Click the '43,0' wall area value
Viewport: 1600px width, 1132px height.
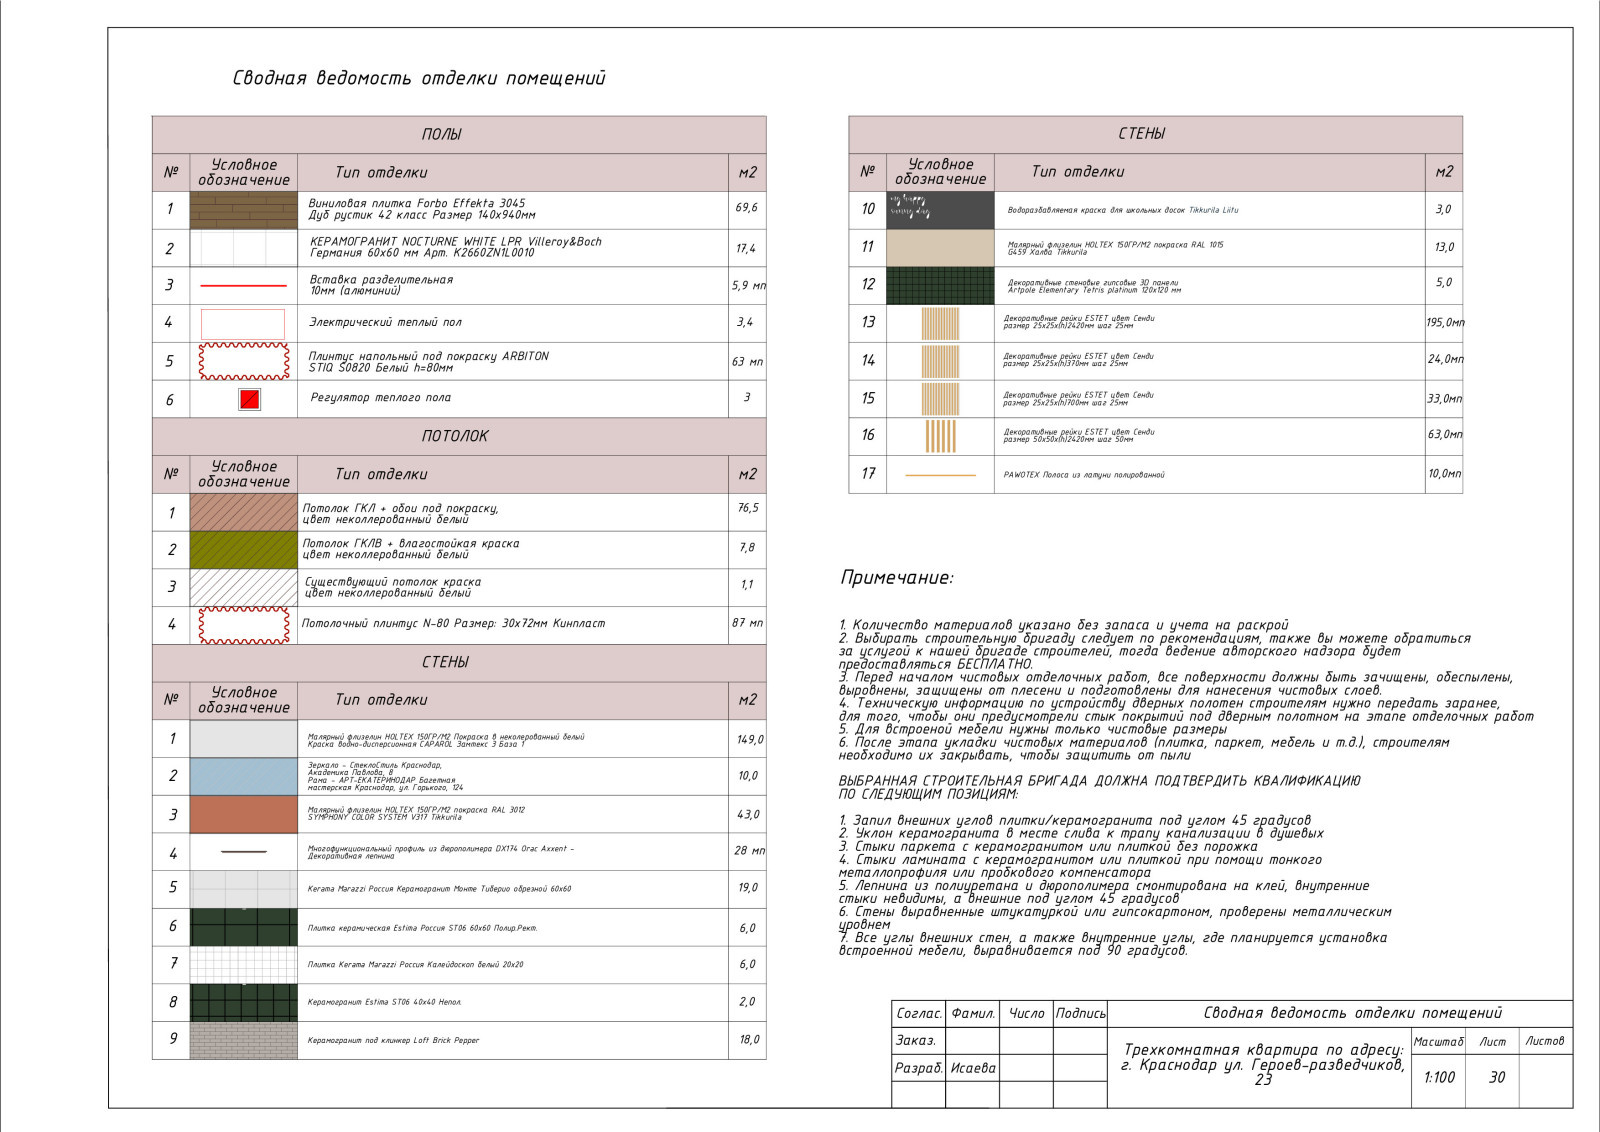point(748,815)
